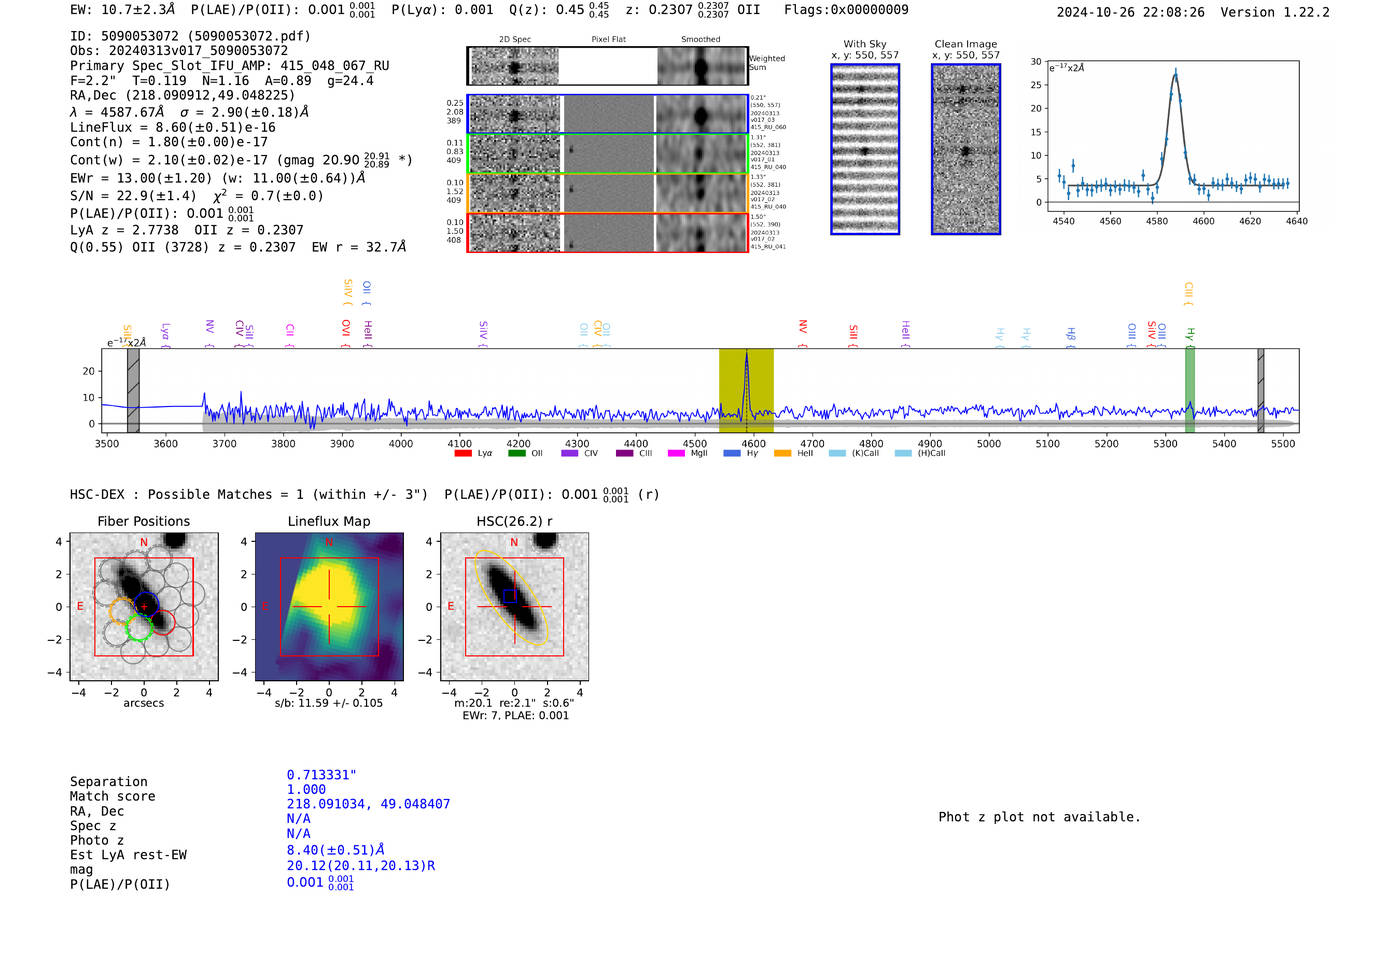Click the (K)CaII legend swatch
1400x953 pixels.
click(837, 453)
